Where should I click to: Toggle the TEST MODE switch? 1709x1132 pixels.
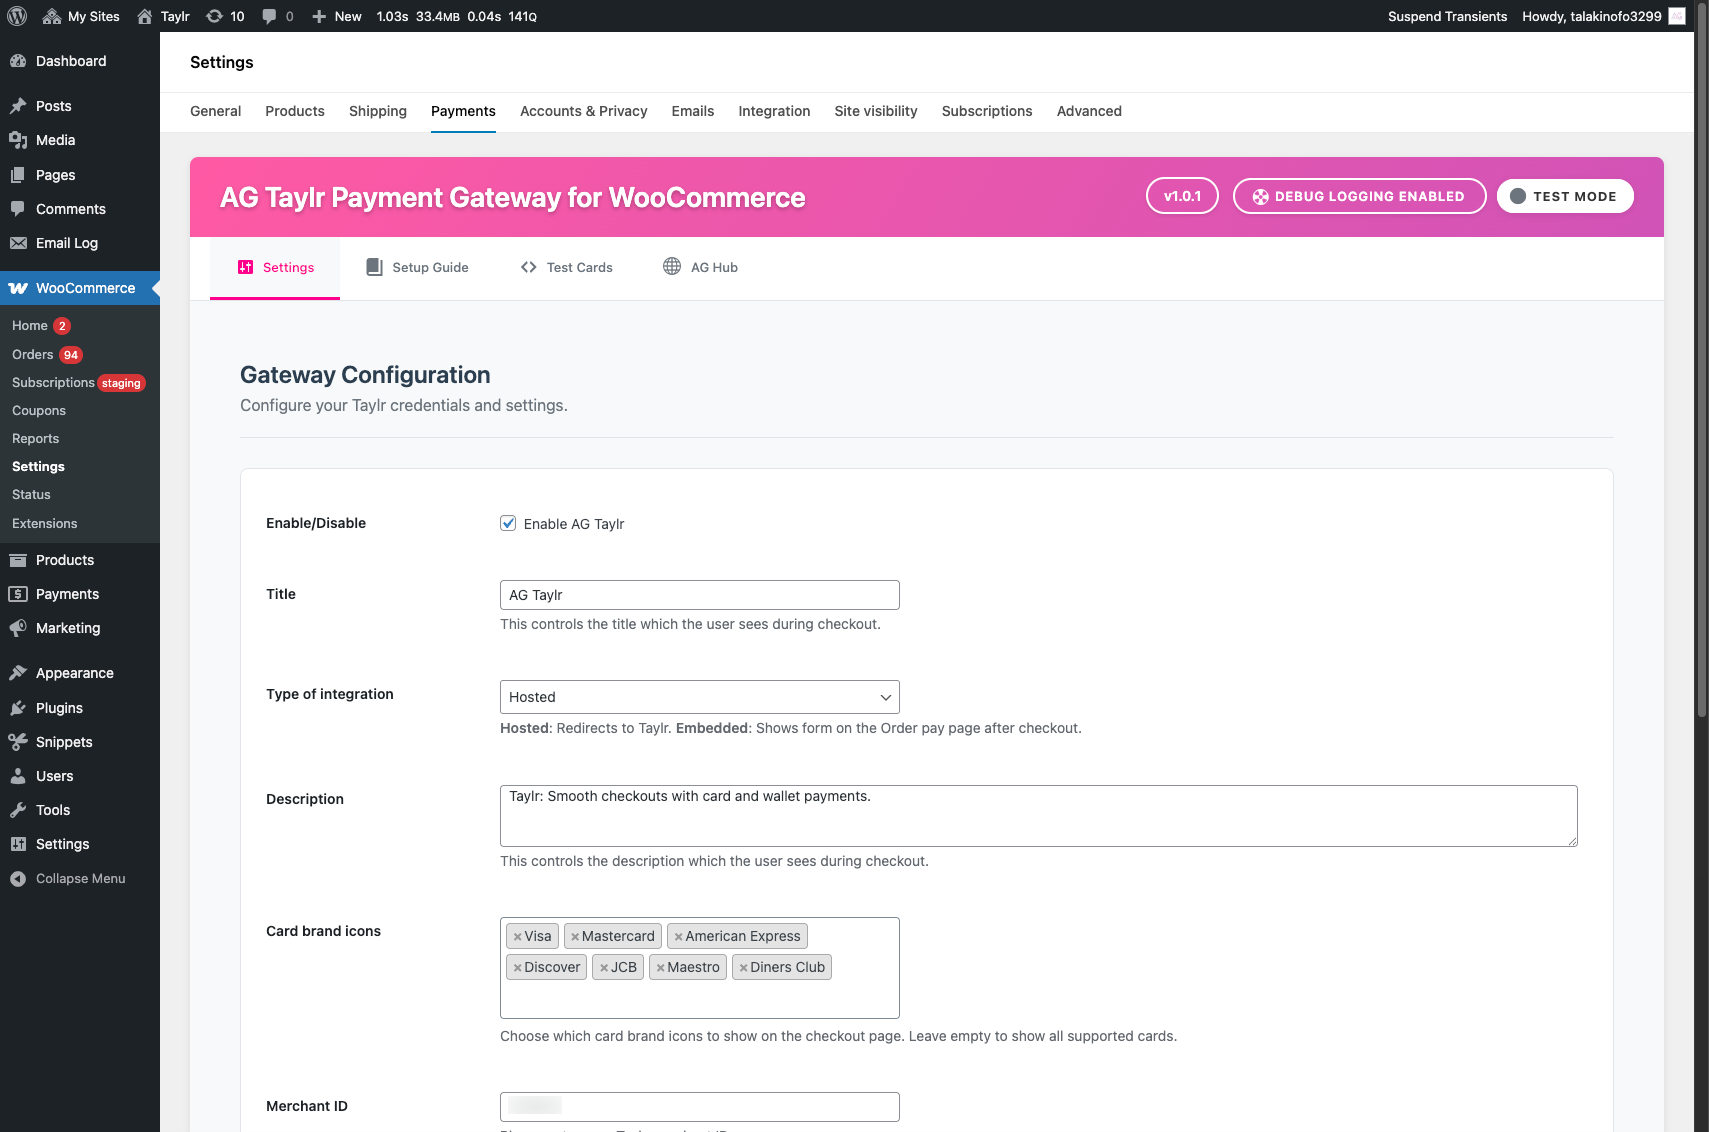[x=1565, y=196]
